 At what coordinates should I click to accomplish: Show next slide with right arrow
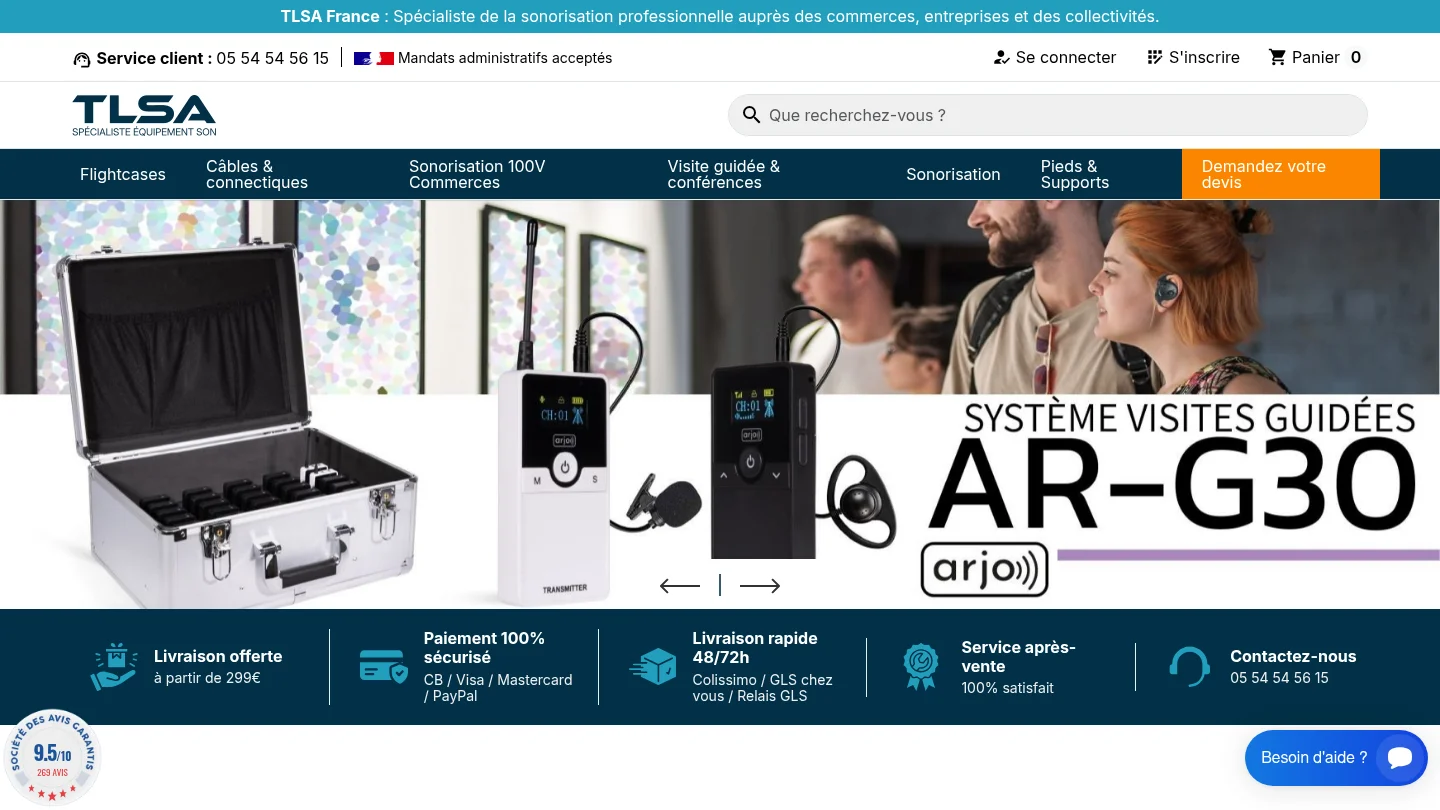tap(760, 586)
